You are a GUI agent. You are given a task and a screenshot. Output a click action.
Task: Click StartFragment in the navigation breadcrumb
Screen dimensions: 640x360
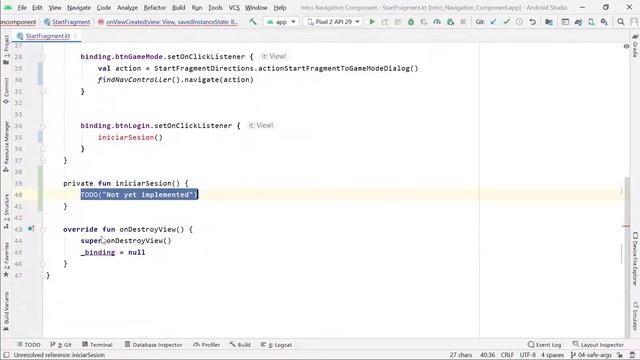point(67,22)
